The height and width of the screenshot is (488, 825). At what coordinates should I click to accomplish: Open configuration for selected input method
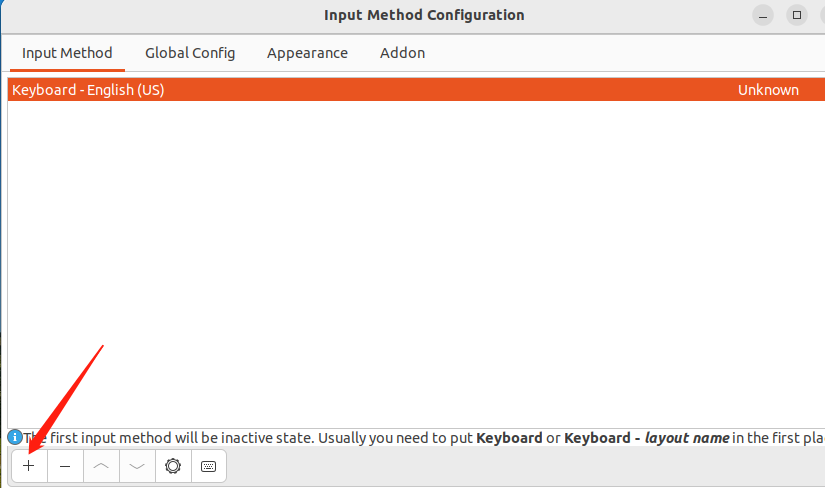[x=173, y=466]
